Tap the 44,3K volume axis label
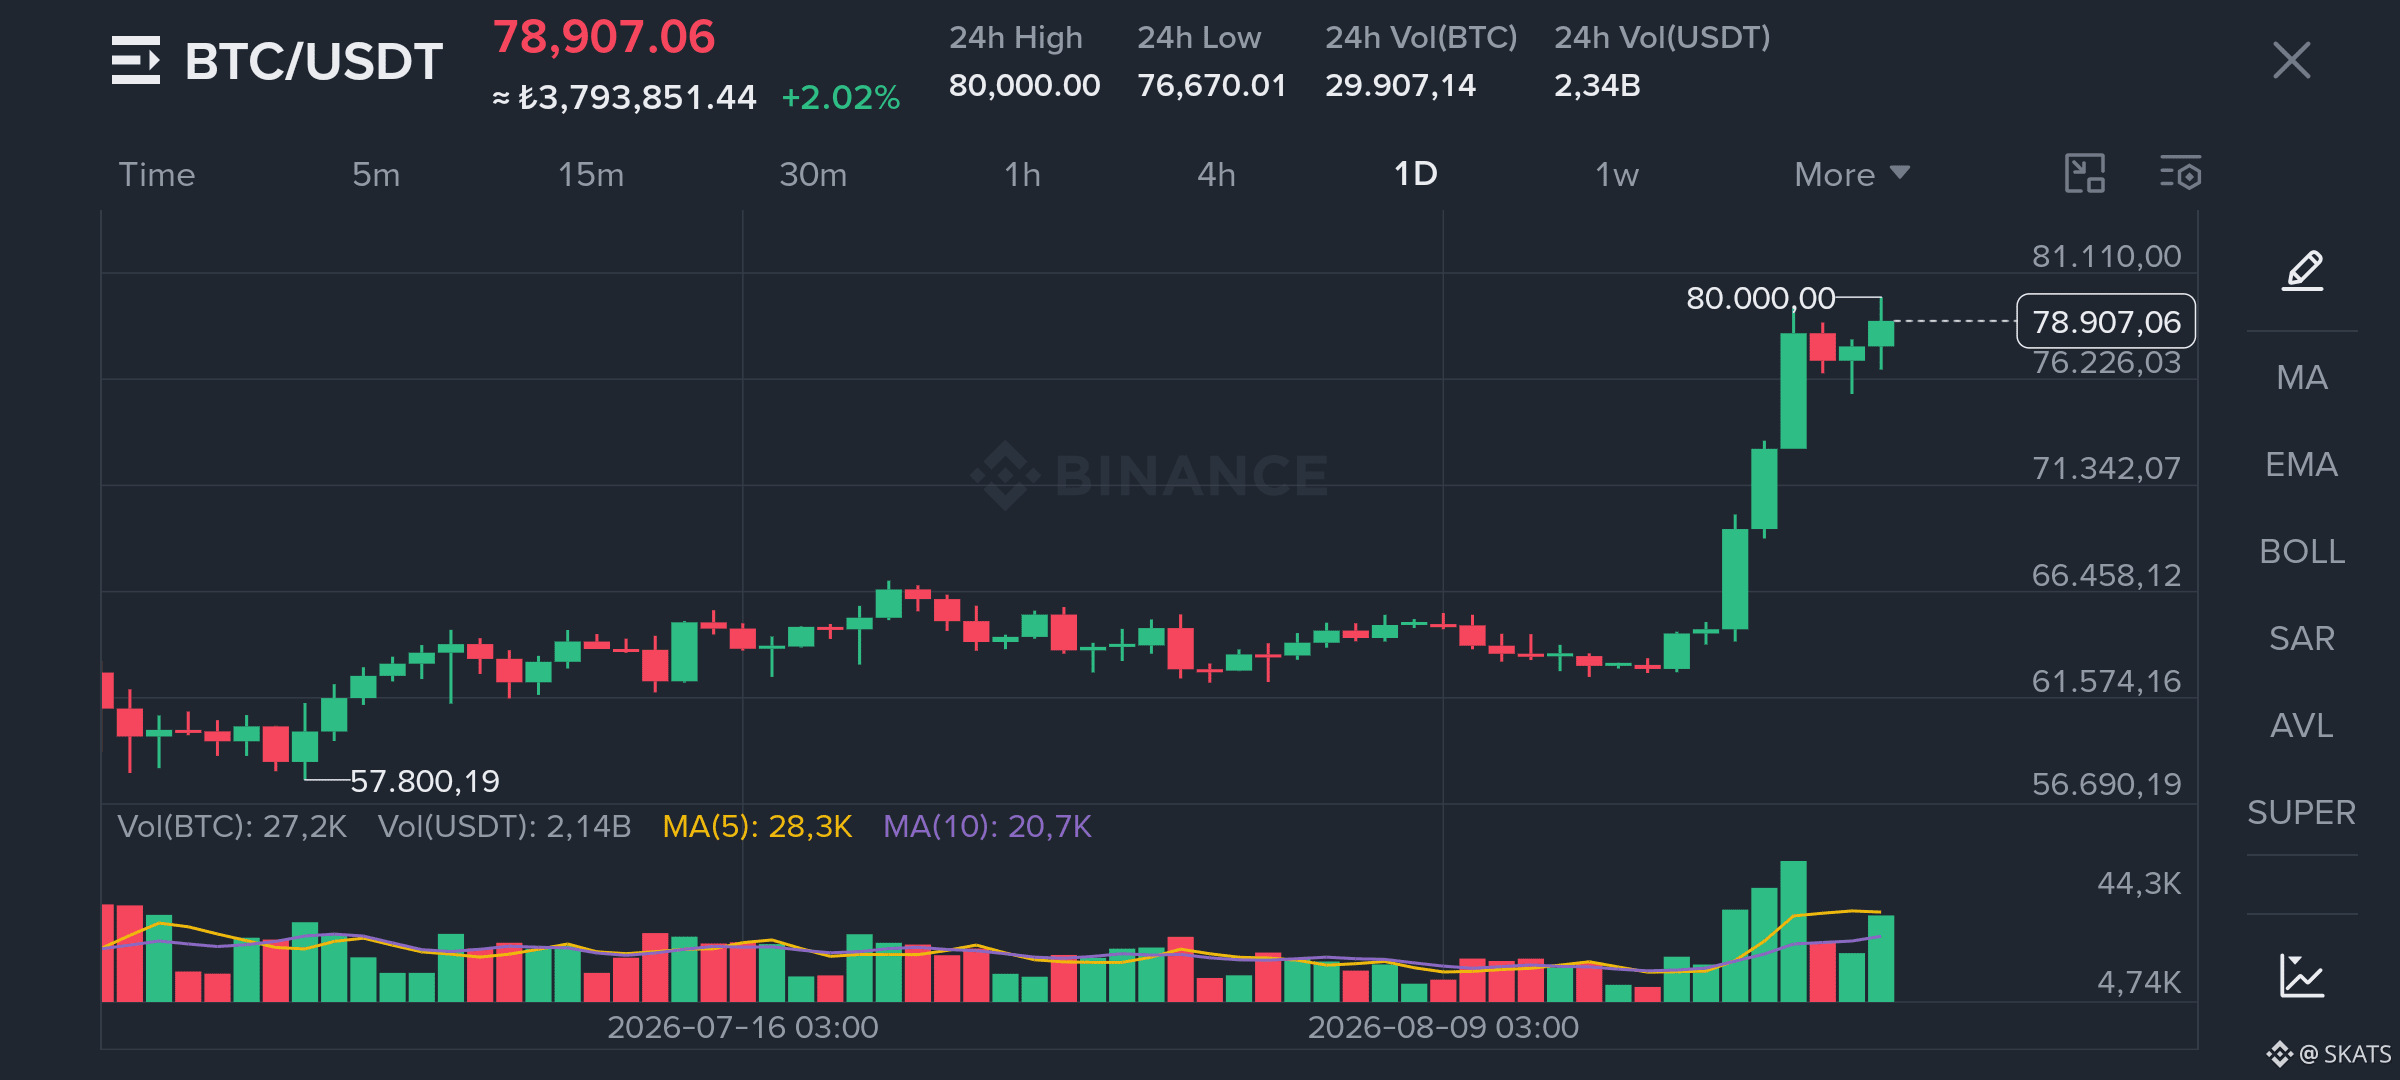 point(2139,883)
